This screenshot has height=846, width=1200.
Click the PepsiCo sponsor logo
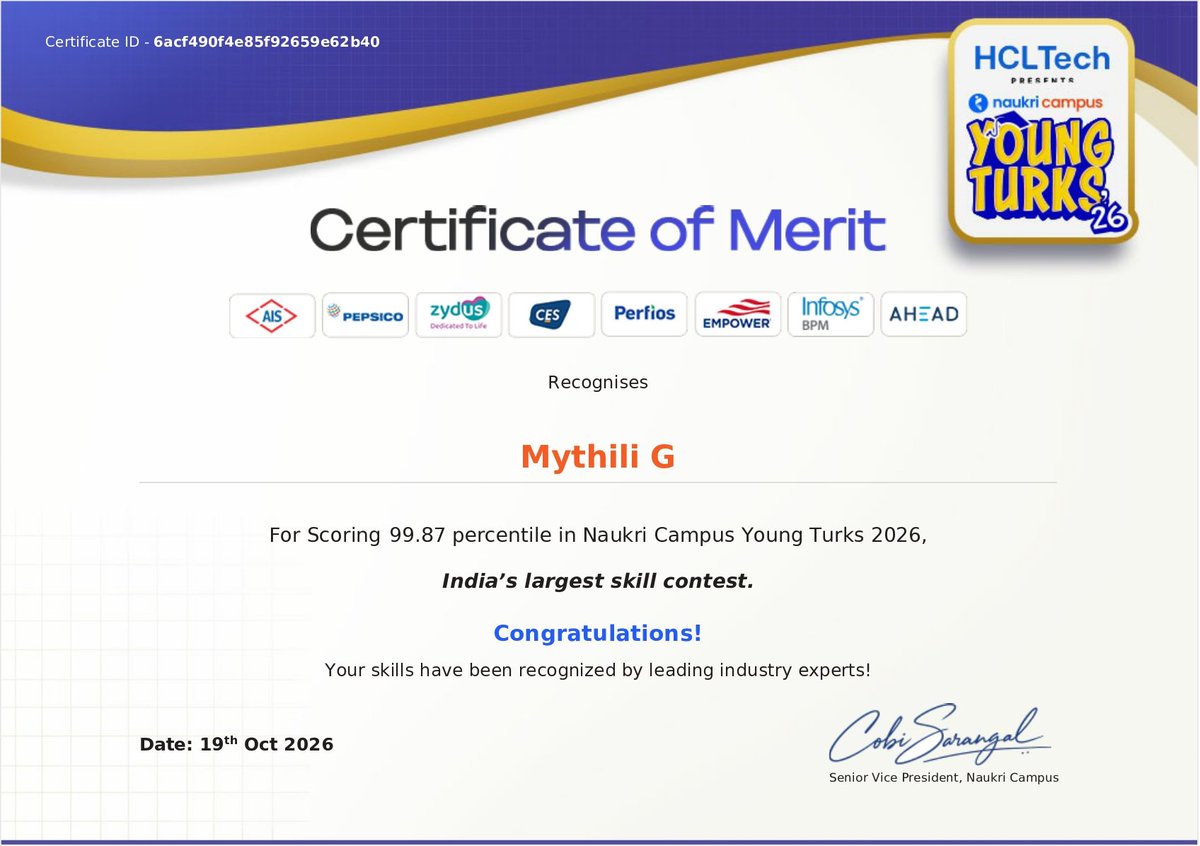tap(365, 315)
